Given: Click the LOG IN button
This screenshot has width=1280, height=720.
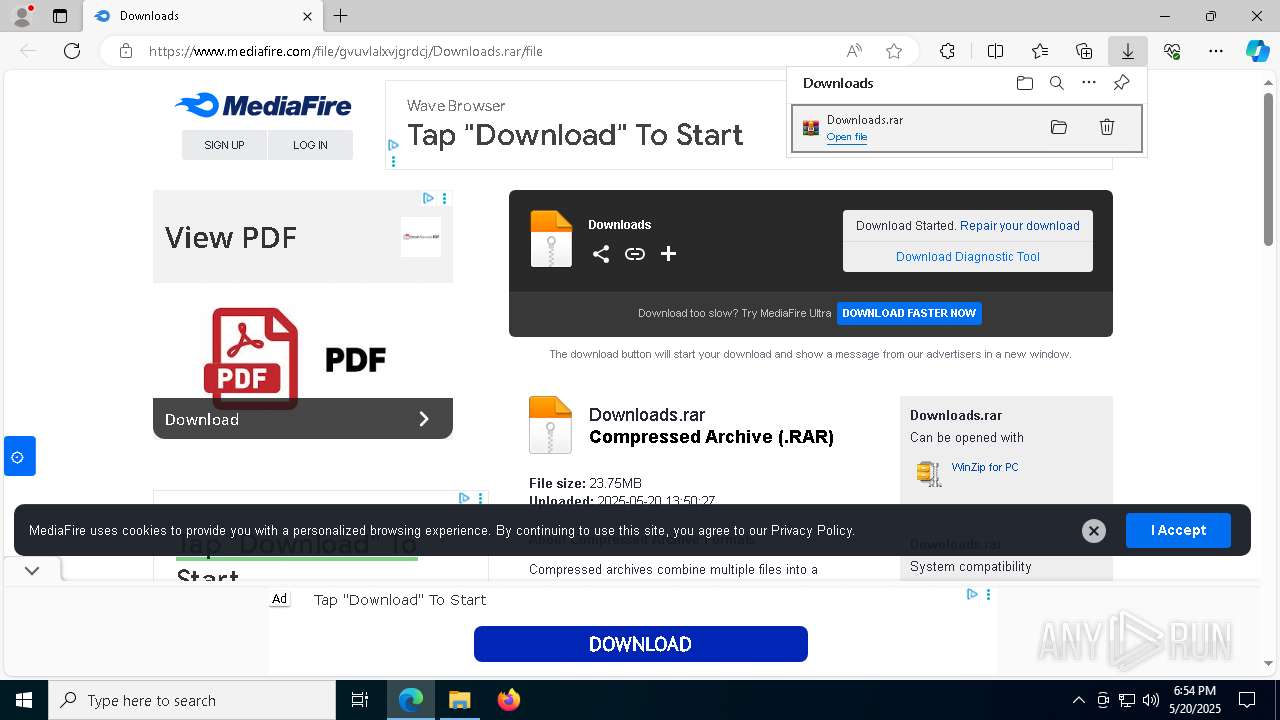Looking at the screenshot, I should point(310,145).
